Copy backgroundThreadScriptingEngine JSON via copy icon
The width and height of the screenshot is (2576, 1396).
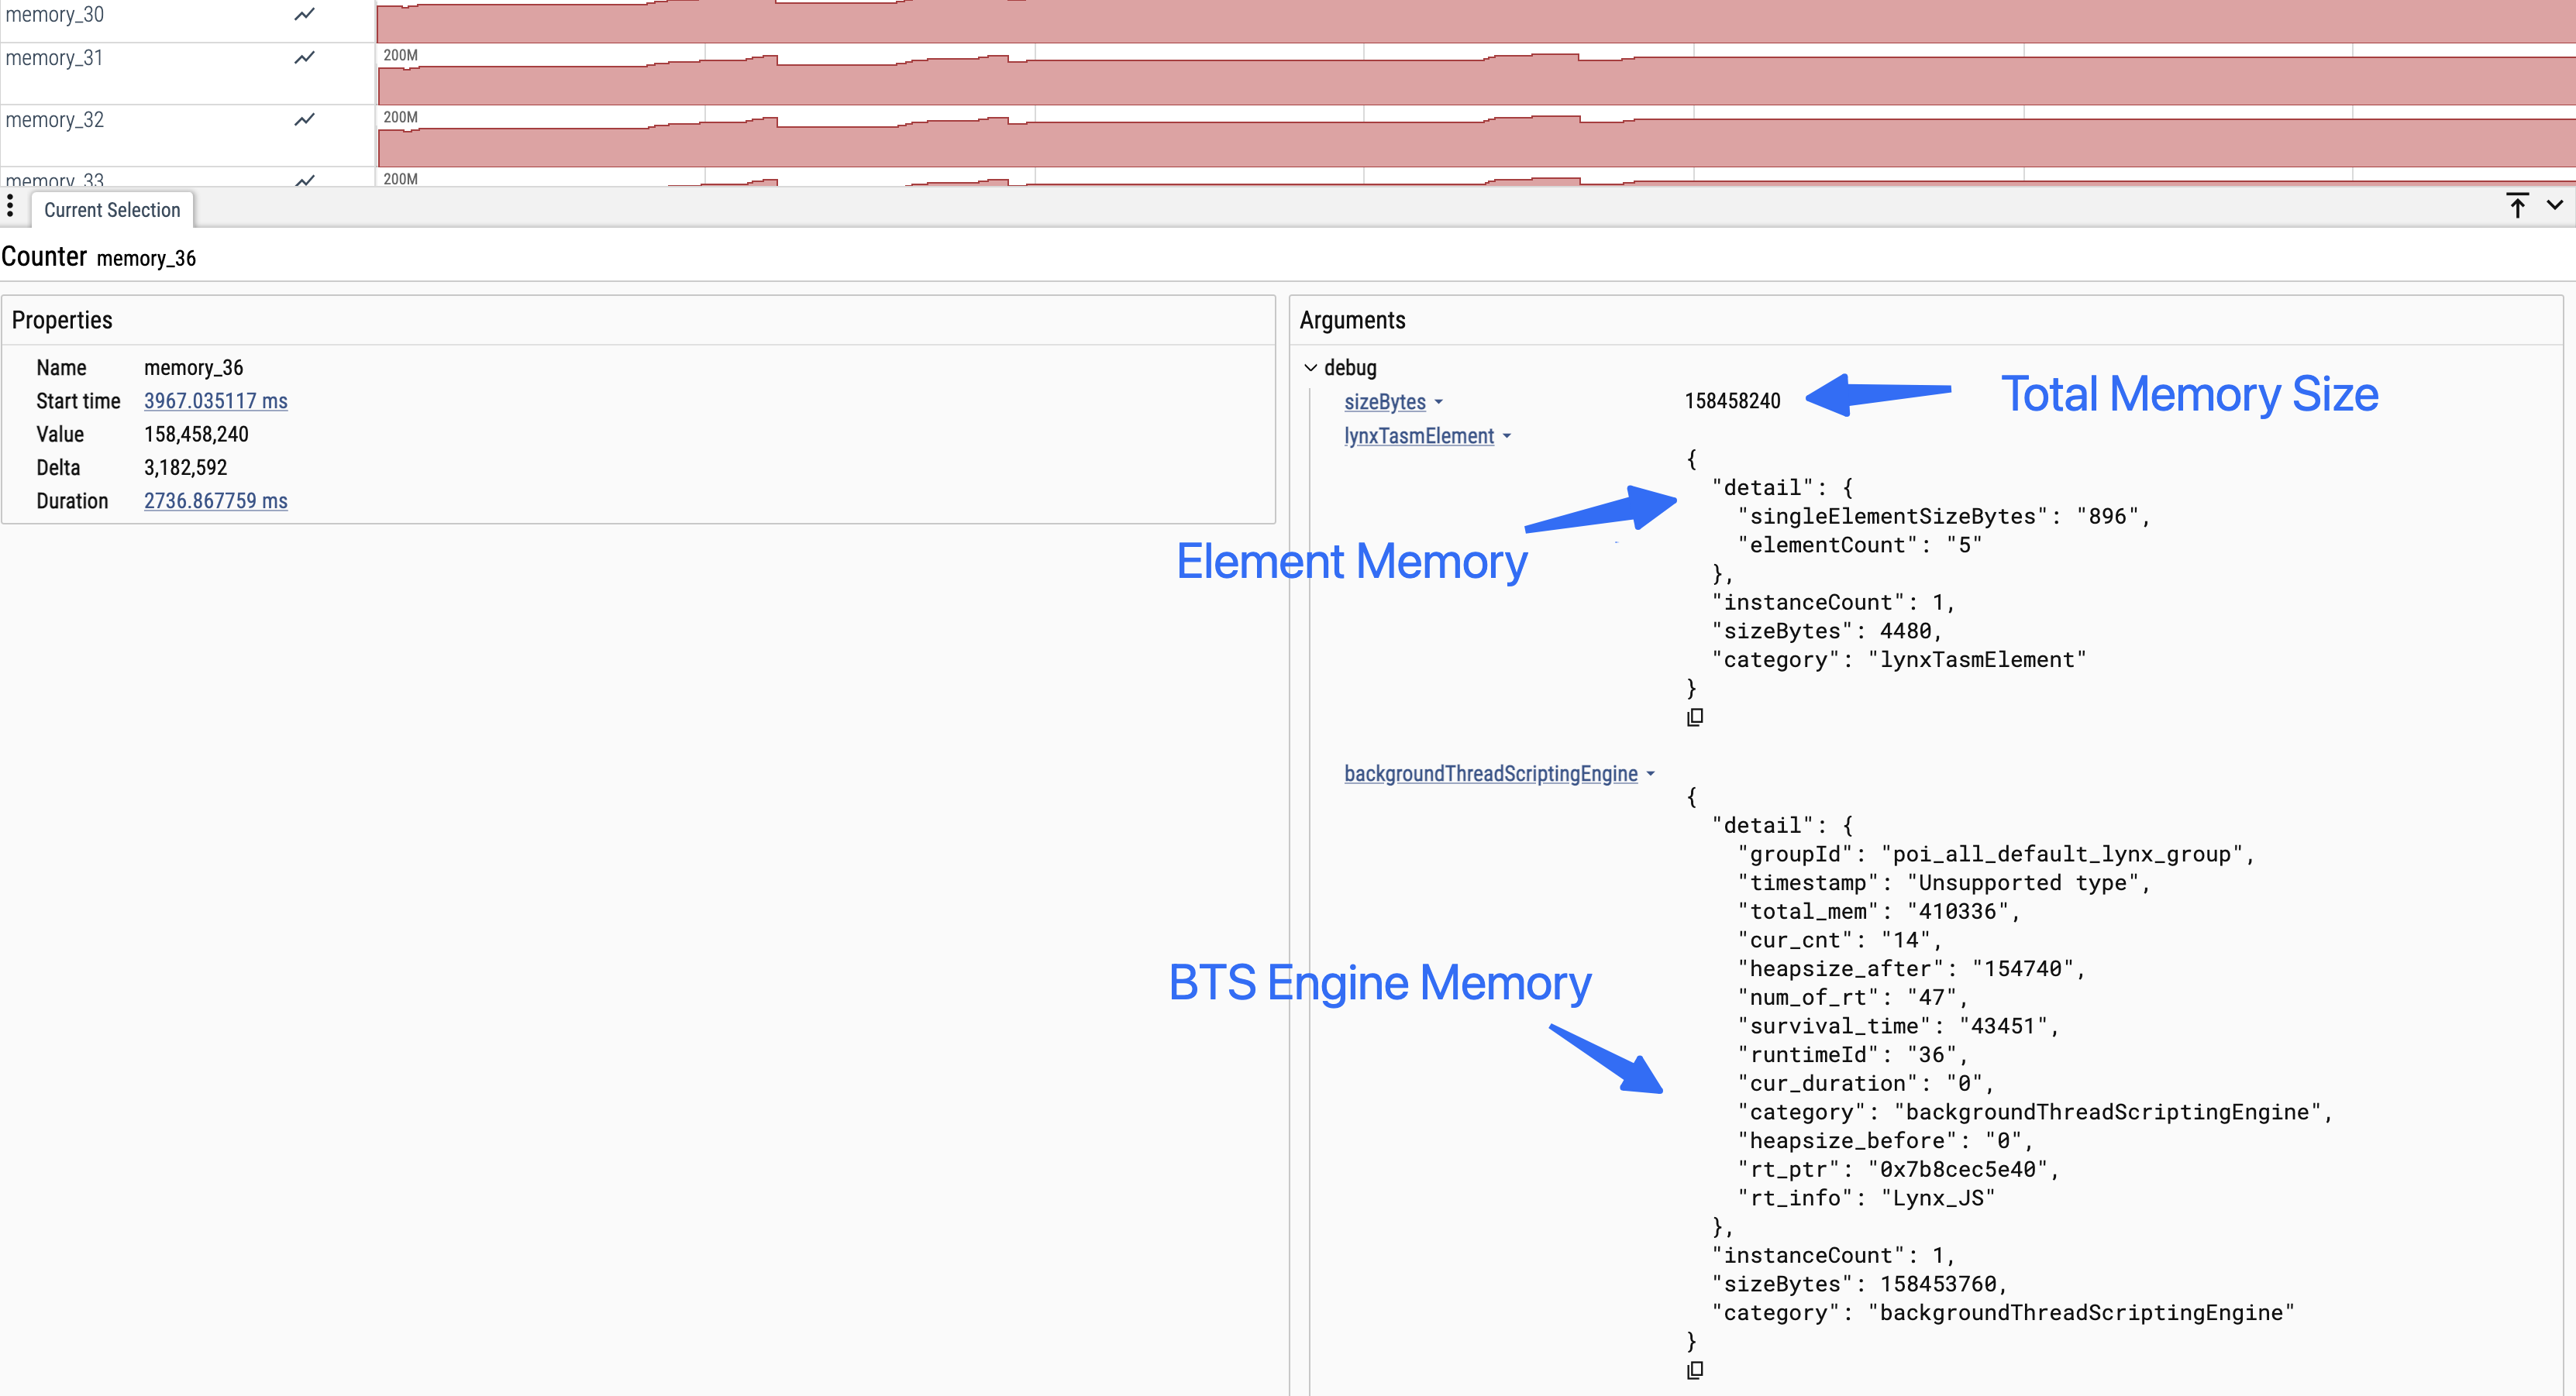tap(1695, 1370)
